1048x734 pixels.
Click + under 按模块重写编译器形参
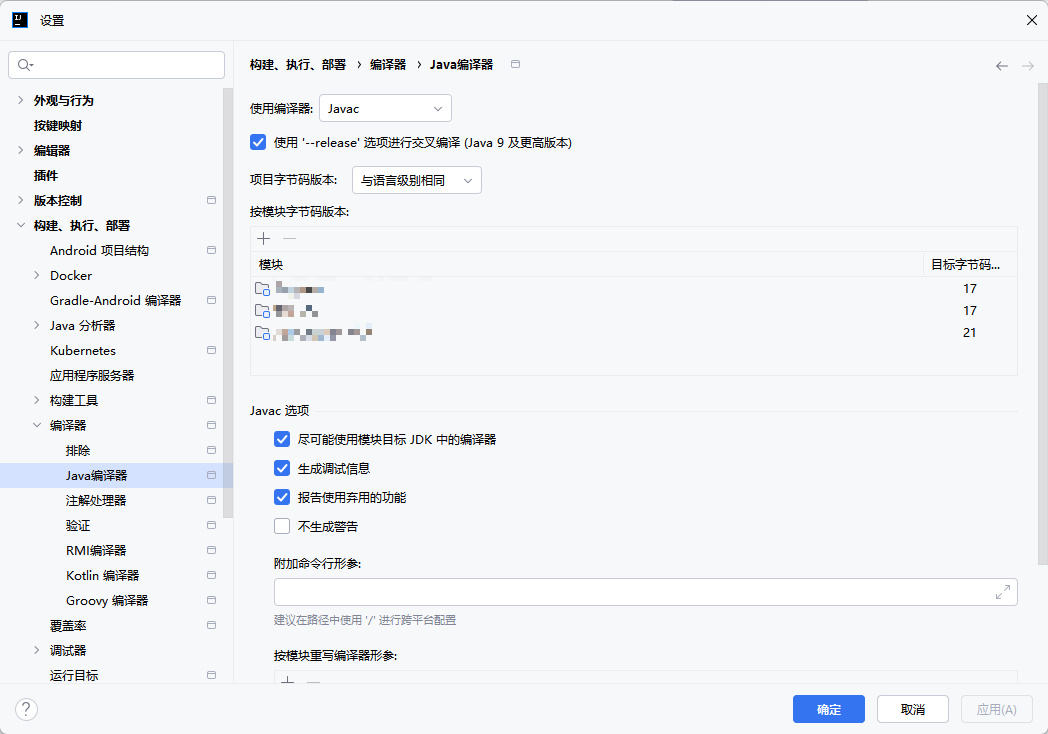coord(286,682)
